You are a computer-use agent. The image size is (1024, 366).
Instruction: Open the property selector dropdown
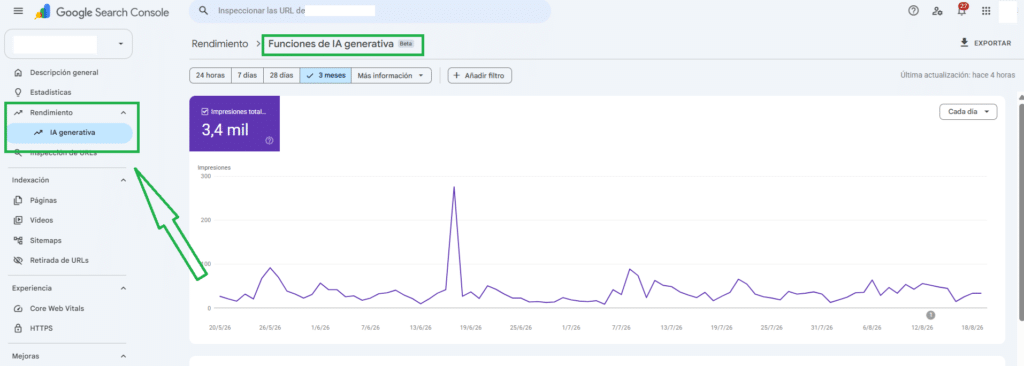[69, 44]
